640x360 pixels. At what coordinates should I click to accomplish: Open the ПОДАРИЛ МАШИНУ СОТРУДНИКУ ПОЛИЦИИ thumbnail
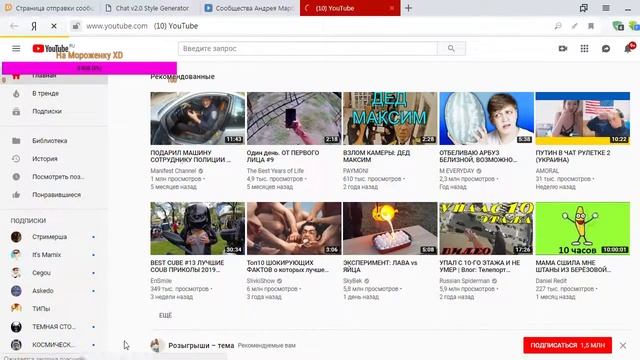[198, 118]
